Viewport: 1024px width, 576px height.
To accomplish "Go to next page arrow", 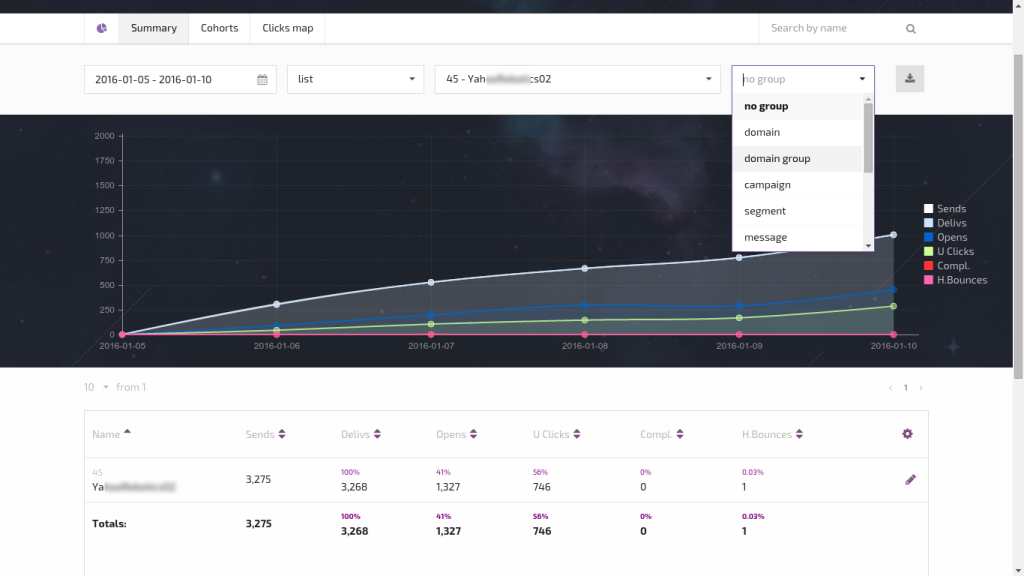I will coord(921,388).
